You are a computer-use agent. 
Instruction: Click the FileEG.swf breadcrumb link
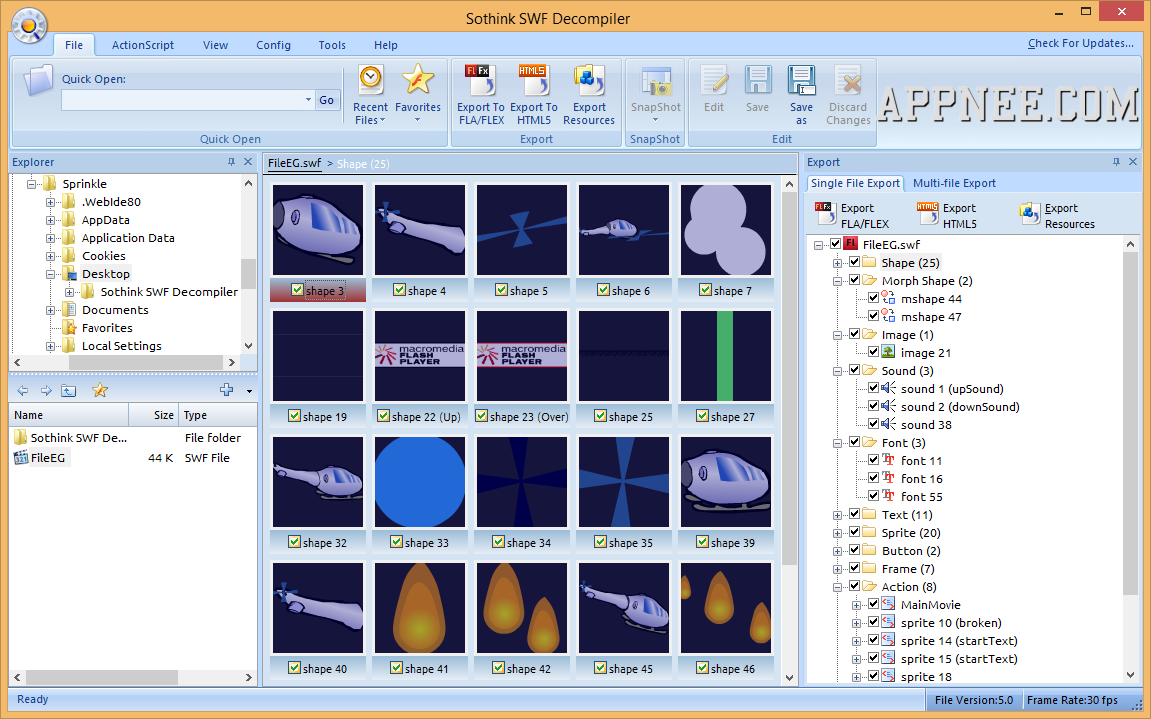[294, 163]
